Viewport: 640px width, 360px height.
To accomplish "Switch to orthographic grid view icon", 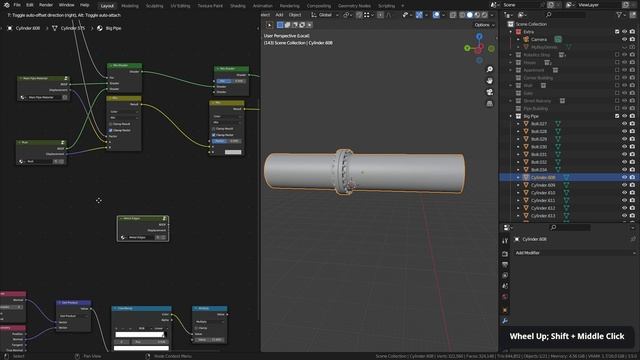I will point(489,104).
